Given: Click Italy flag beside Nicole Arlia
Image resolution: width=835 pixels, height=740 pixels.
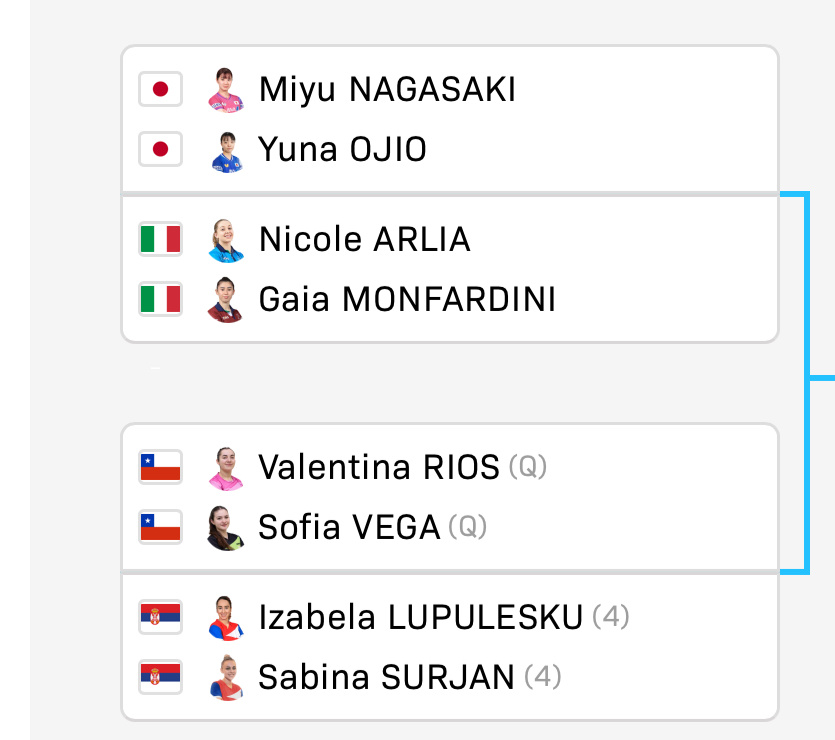Looking at the screenshot, I should click(160, 239).
